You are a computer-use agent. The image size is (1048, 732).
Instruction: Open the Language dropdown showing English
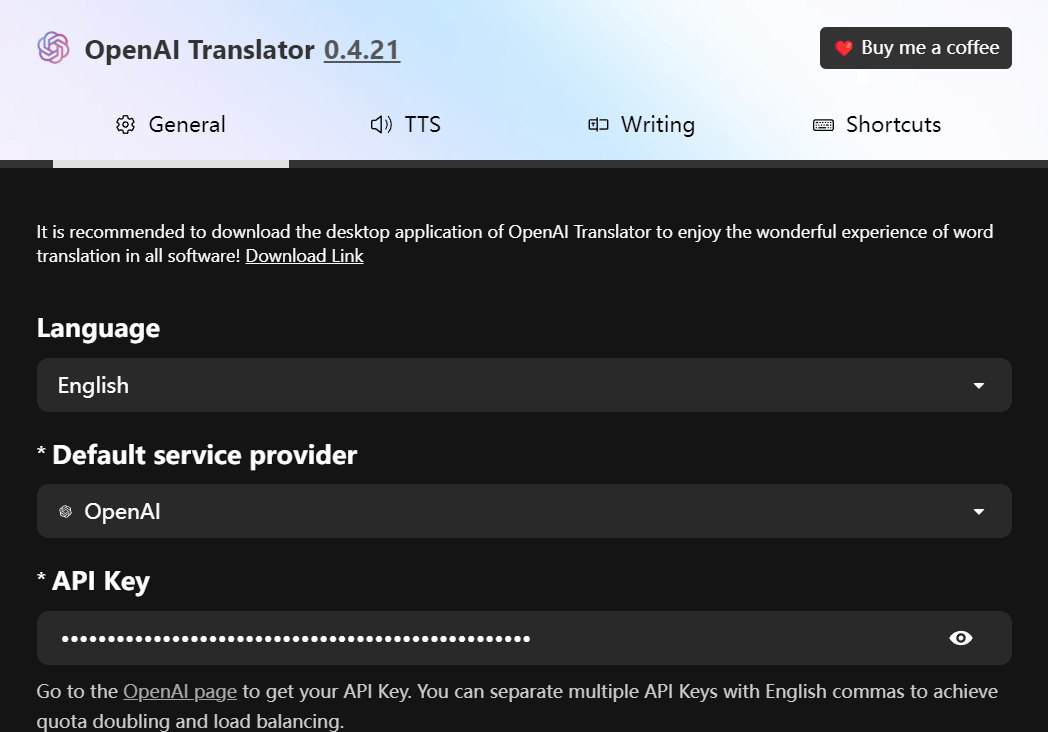(x=524, y=385)
